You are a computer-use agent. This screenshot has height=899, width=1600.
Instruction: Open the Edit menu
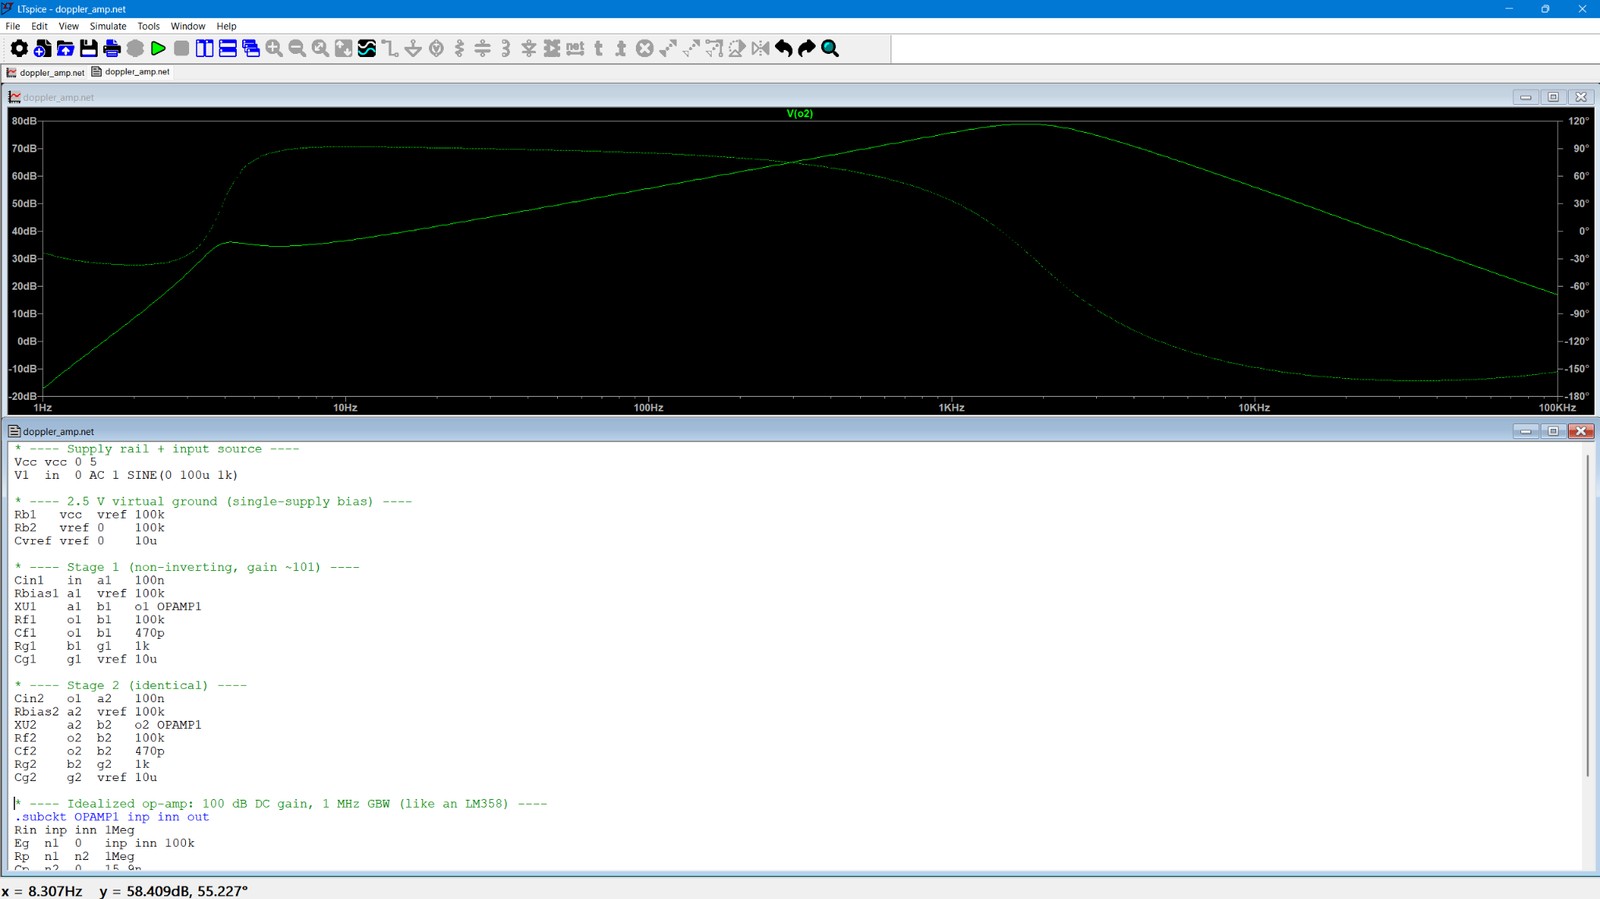pos(39,26)
